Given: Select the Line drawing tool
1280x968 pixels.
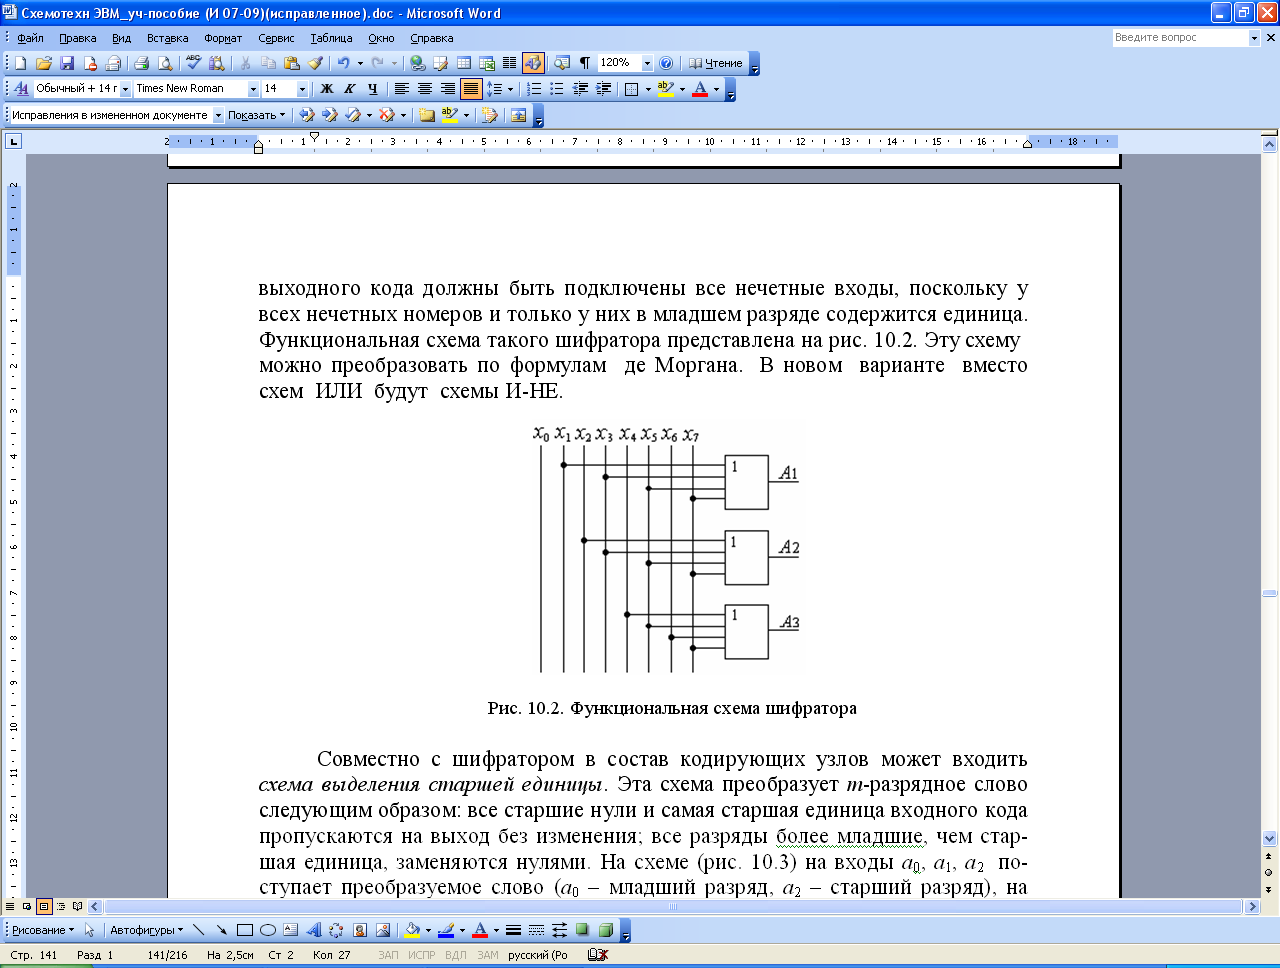Looking at the screenshot, I should (198, 930).
